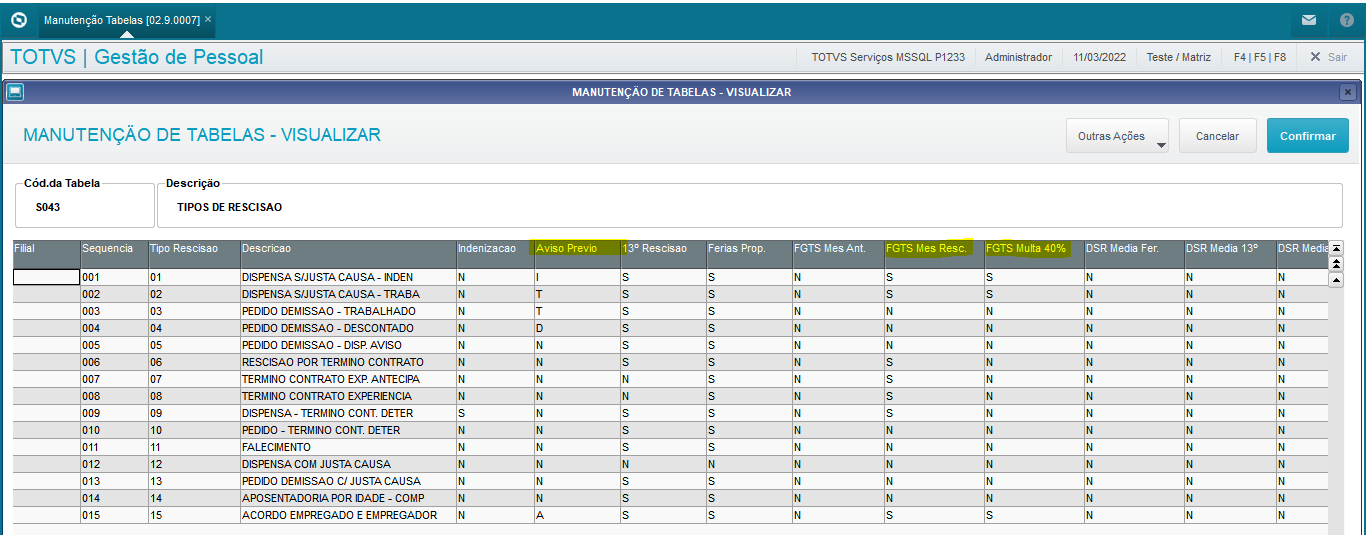
Task: Click Indenizacao value S in row 009
Action: 494,413
